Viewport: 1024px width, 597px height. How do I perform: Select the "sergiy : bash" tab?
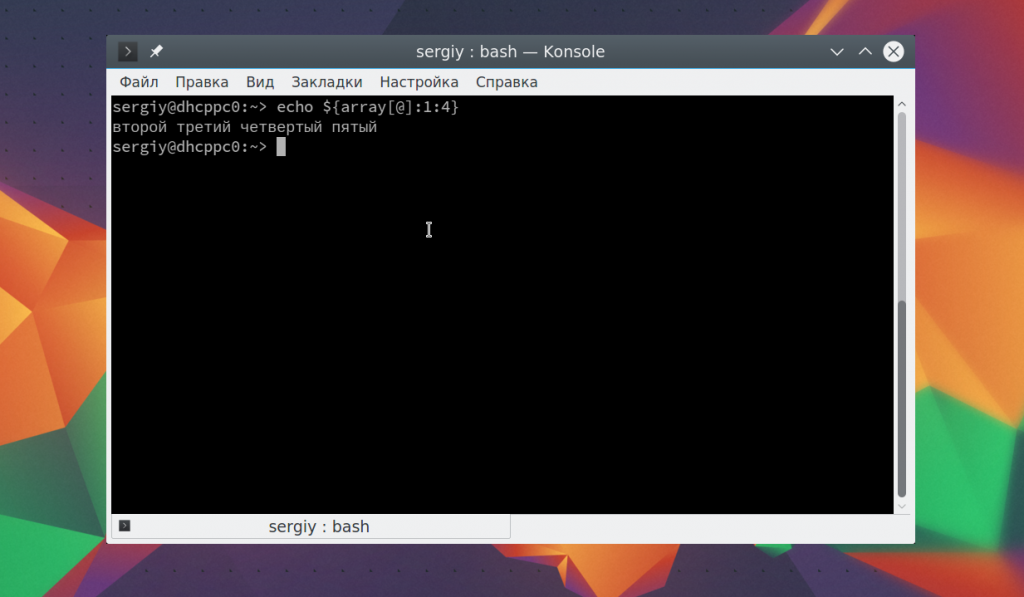[x=311, y=526]
